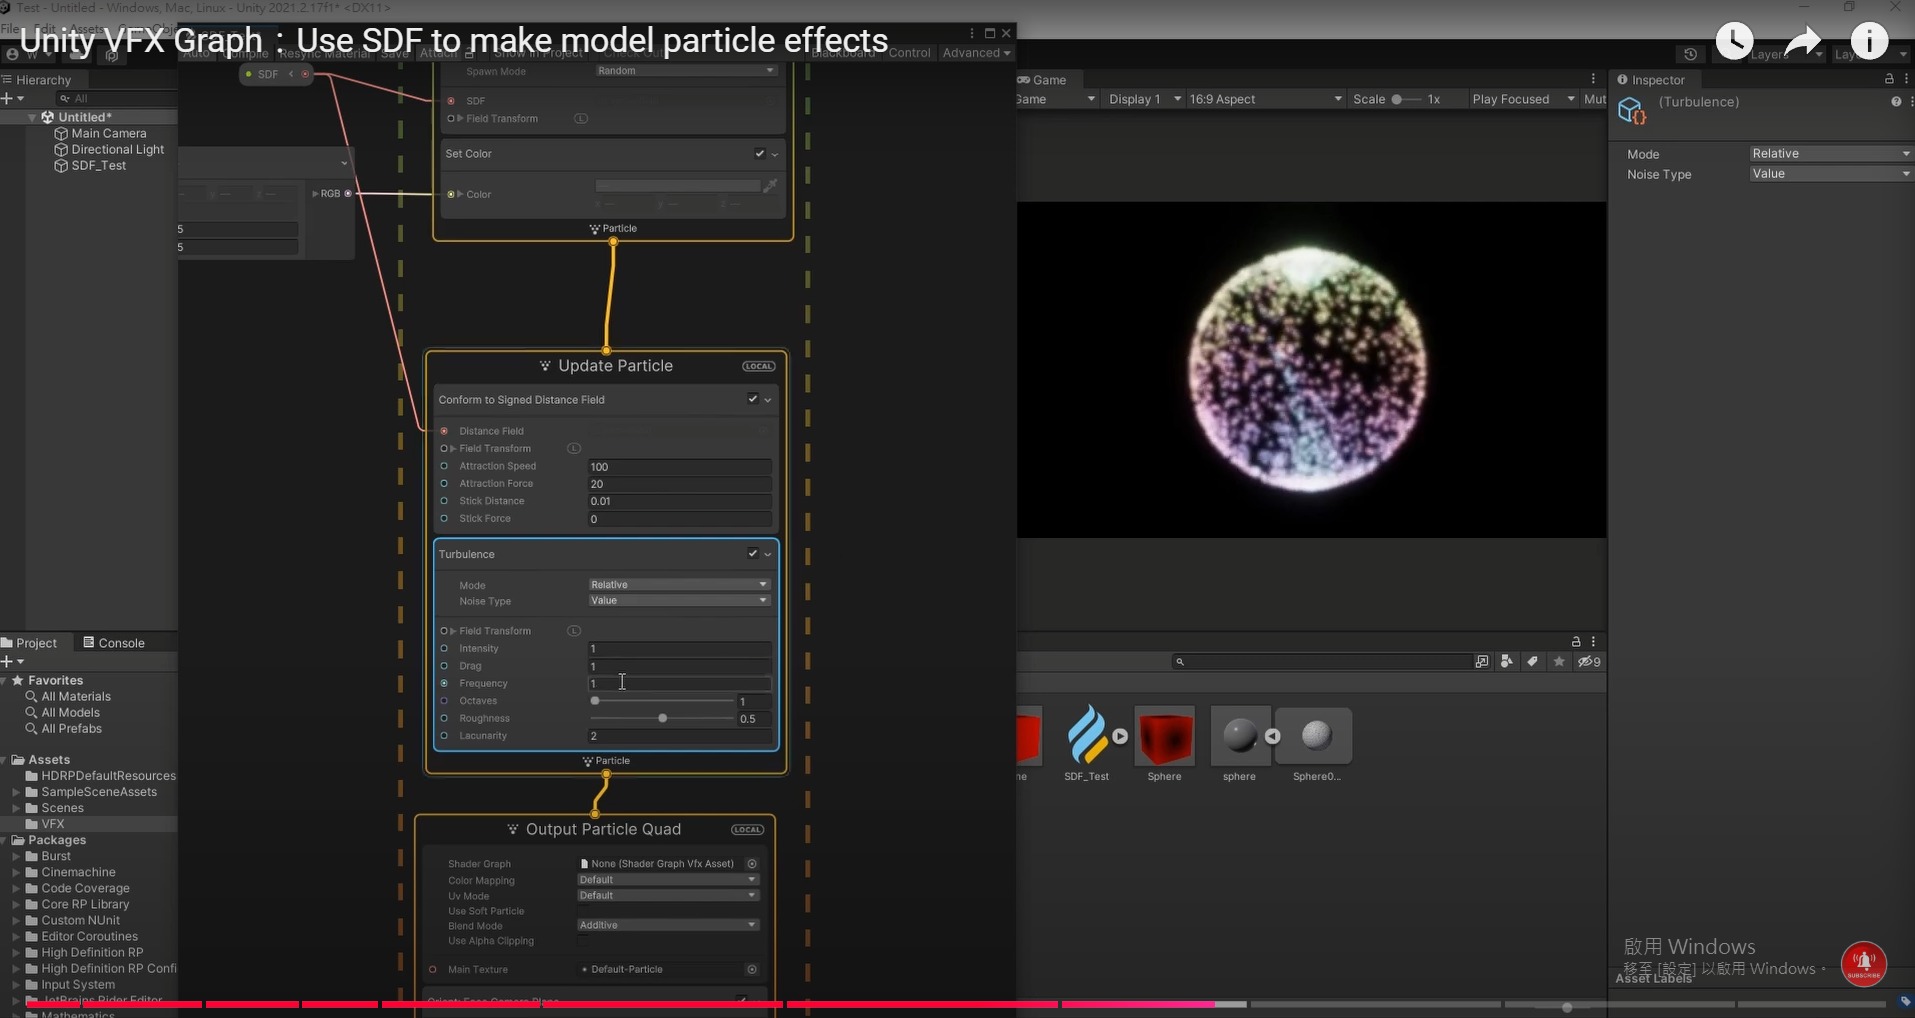The width and height of the screenshot is (1915, 1018).
Task: Click the Asset Labels tag icon
Action: coord(1905,1001)
